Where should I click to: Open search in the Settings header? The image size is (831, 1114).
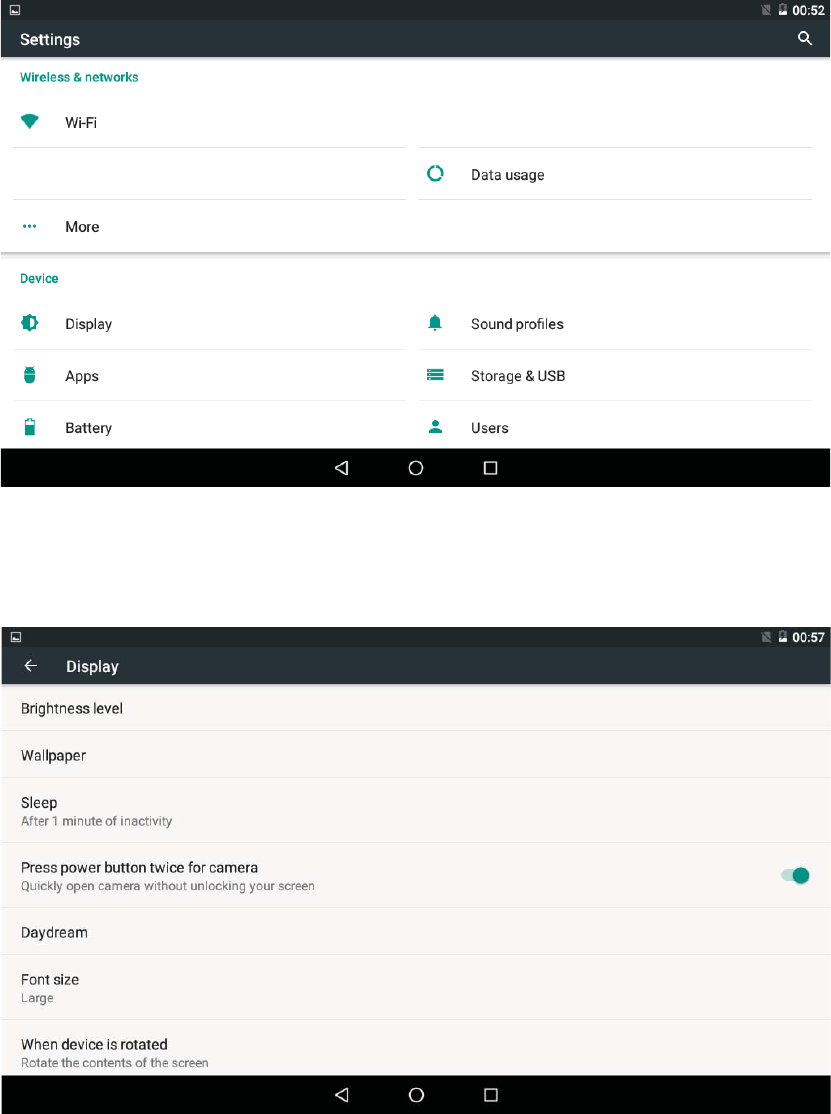804,38
